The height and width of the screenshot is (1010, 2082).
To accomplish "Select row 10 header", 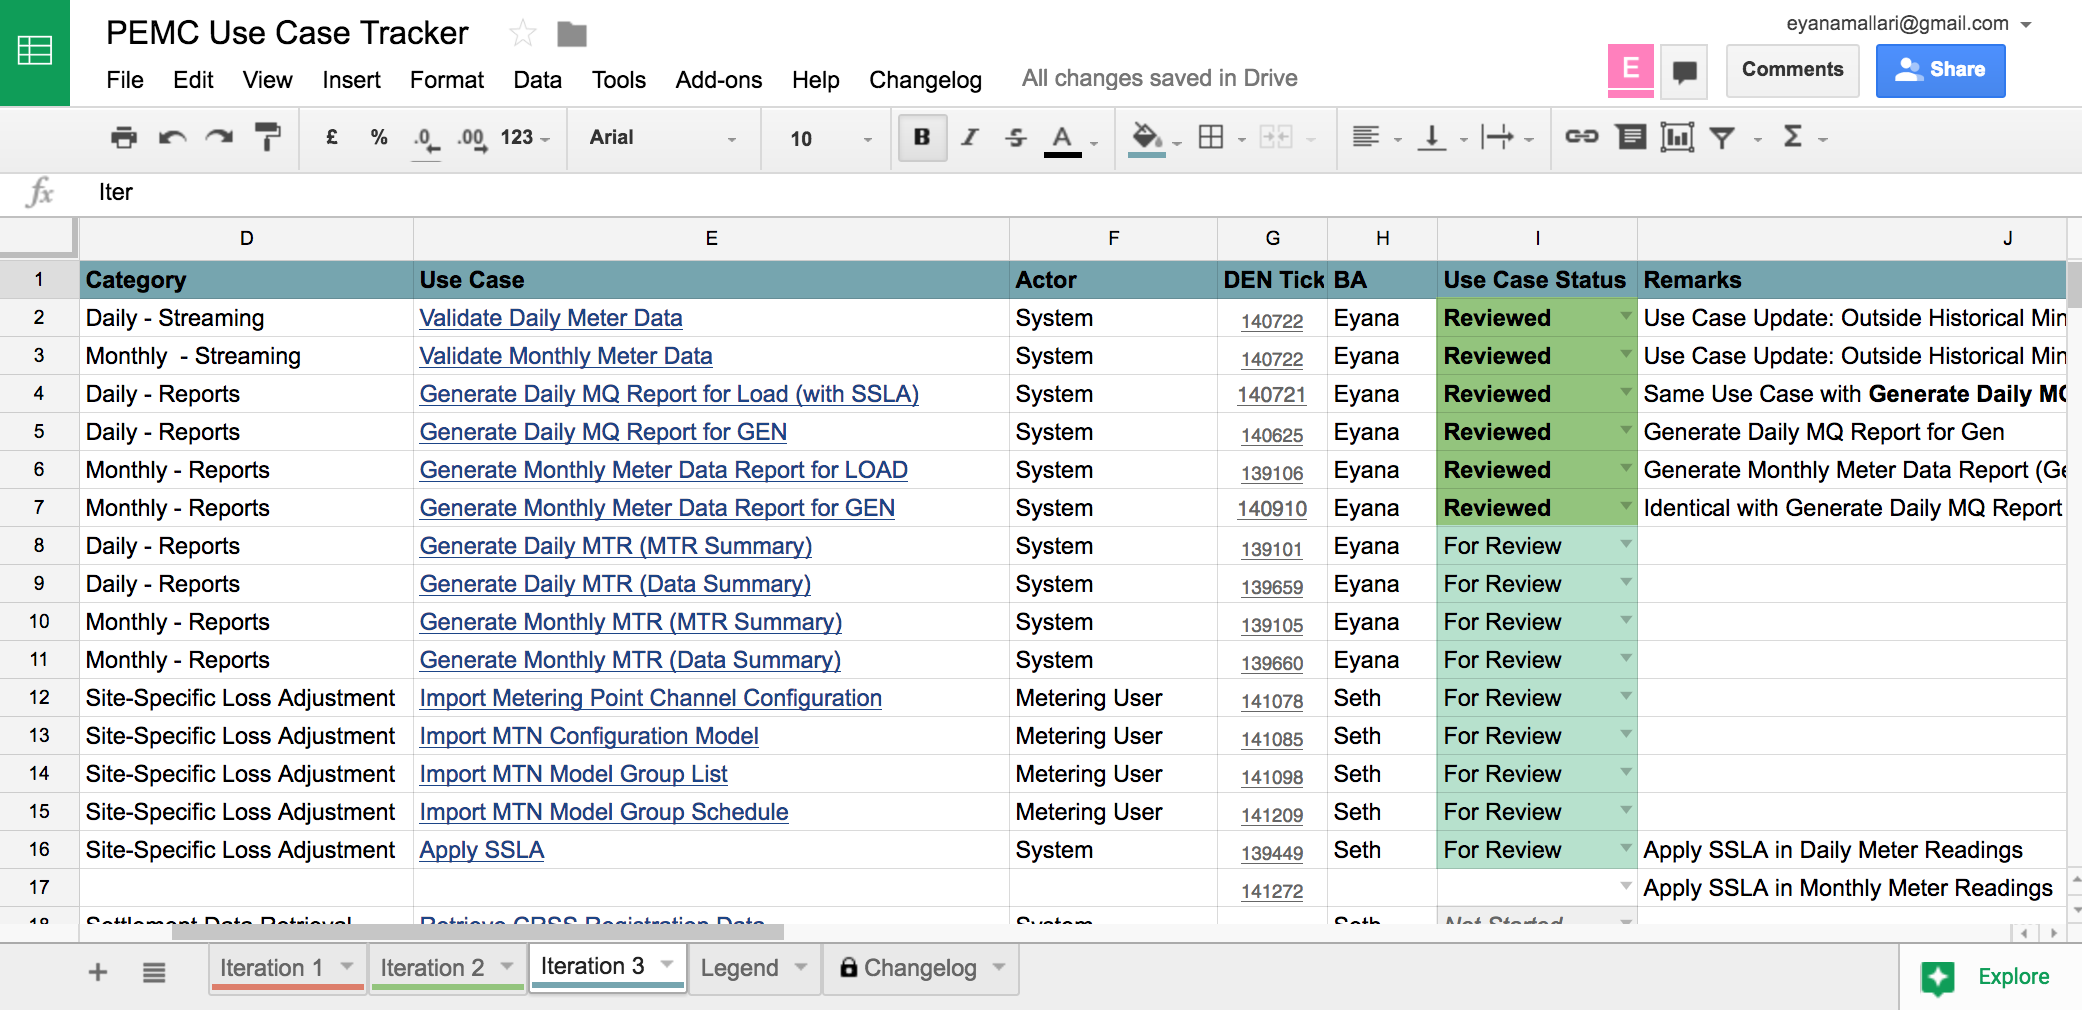I will pos(39,621).
